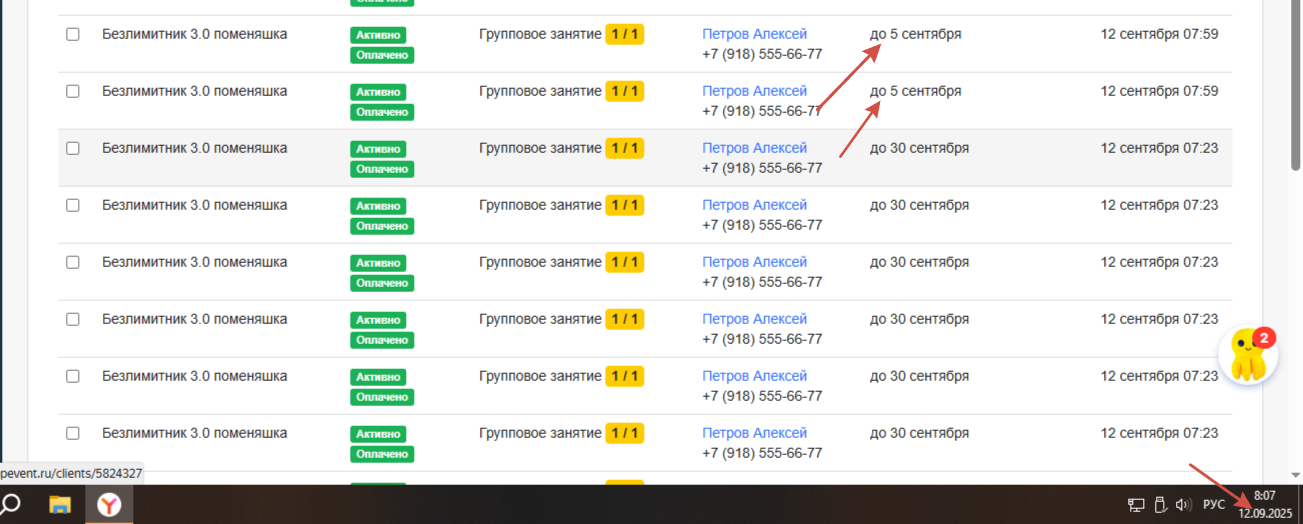
Task: Click the «Активно» badge in the topmost «до 5 сентября» row
Action: (x=378, y=35)
